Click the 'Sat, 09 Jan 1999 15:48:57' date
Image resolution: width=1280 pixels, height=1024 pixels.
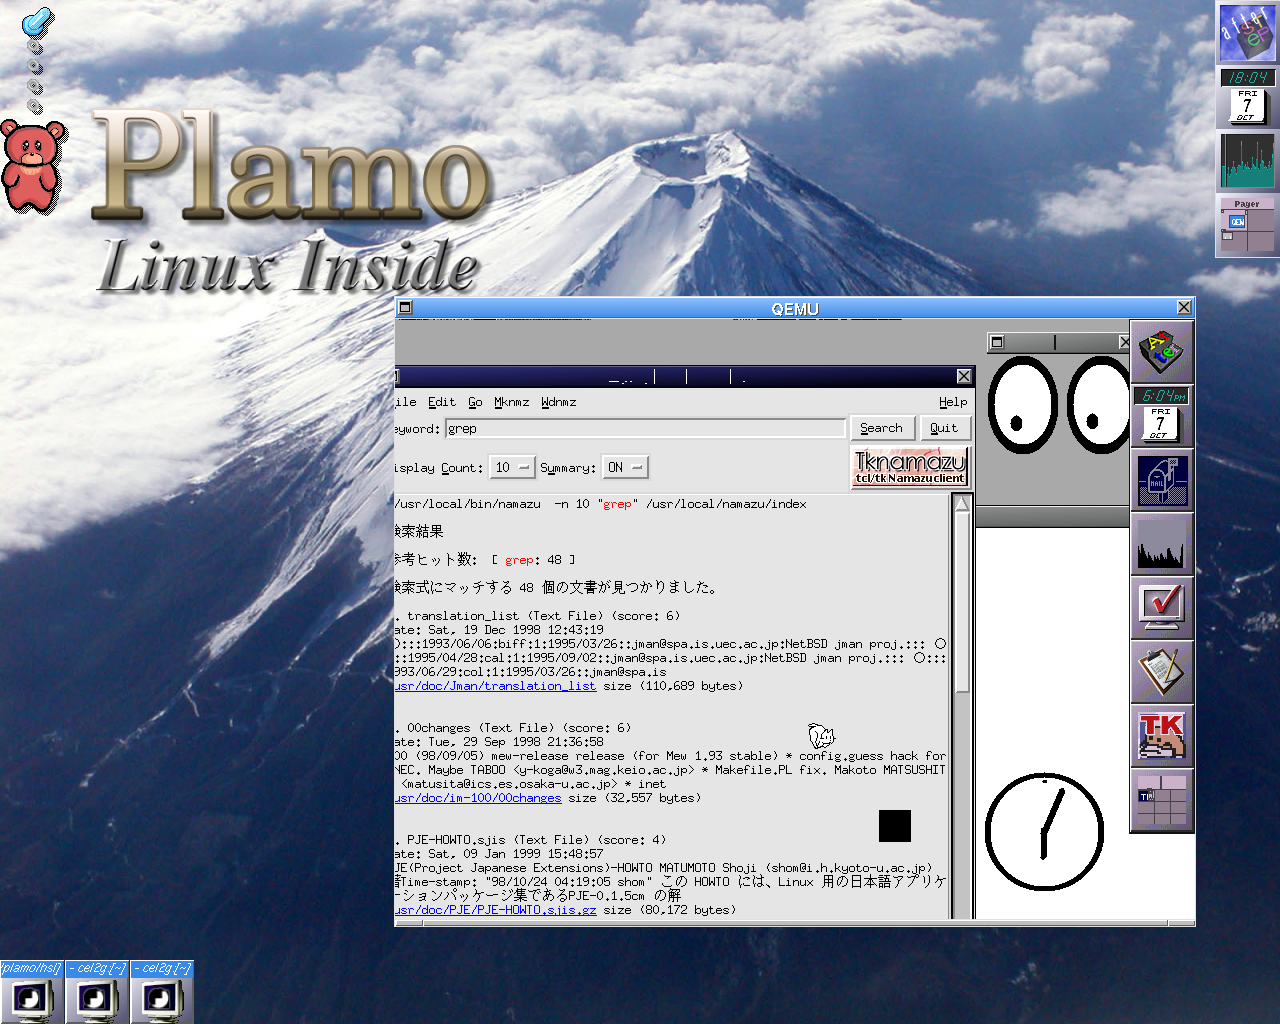pos(516,854)
